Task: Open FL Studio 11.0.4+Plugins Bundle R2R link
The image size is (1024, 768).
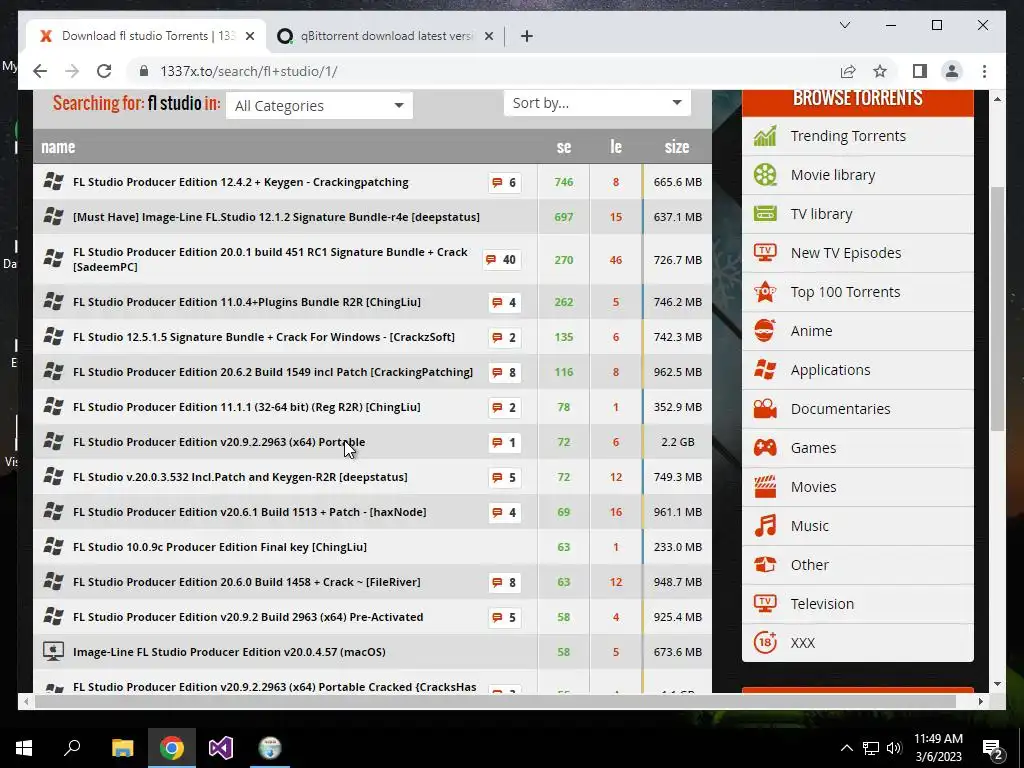Action: pyautogui.click(x=247, y=302)
